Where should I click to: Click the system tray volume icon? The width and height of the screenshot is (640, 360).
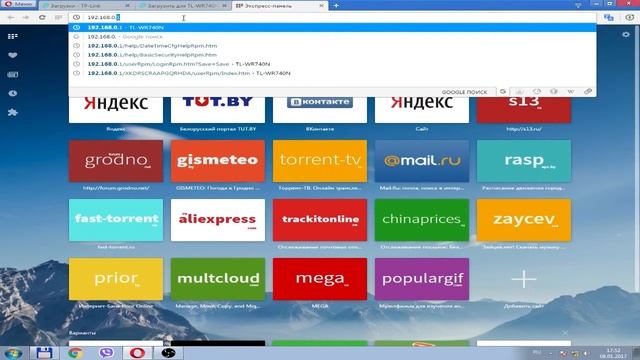point(586,353)
